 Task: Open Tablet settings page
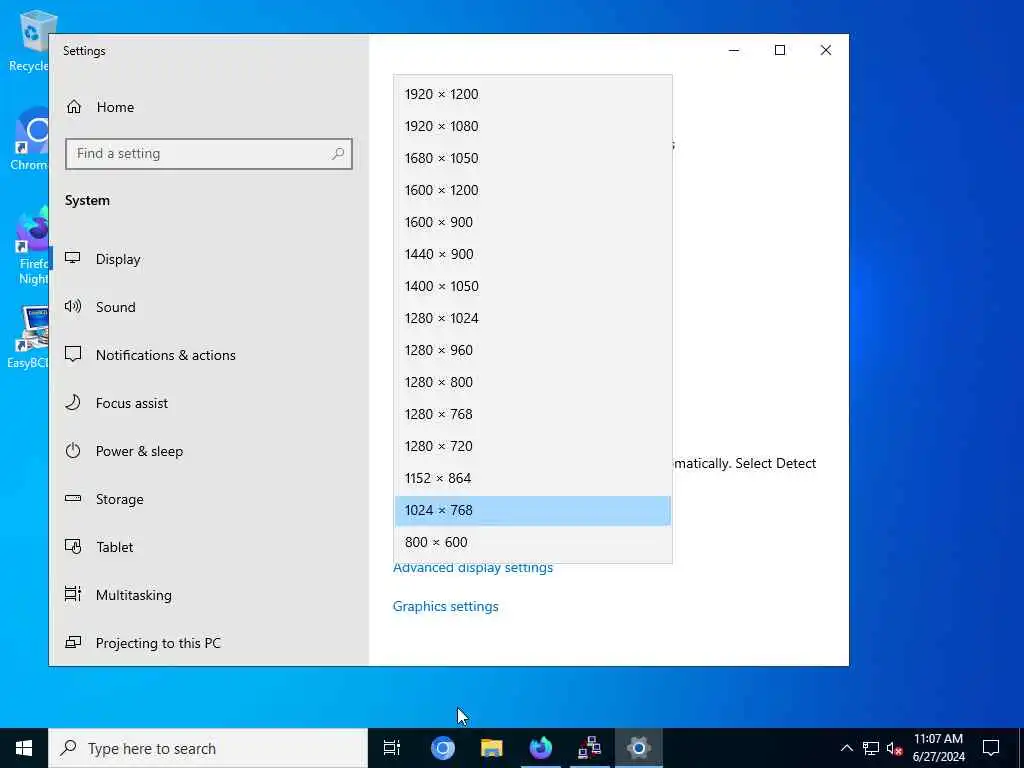pyautogui.click(x=209, y=547)
